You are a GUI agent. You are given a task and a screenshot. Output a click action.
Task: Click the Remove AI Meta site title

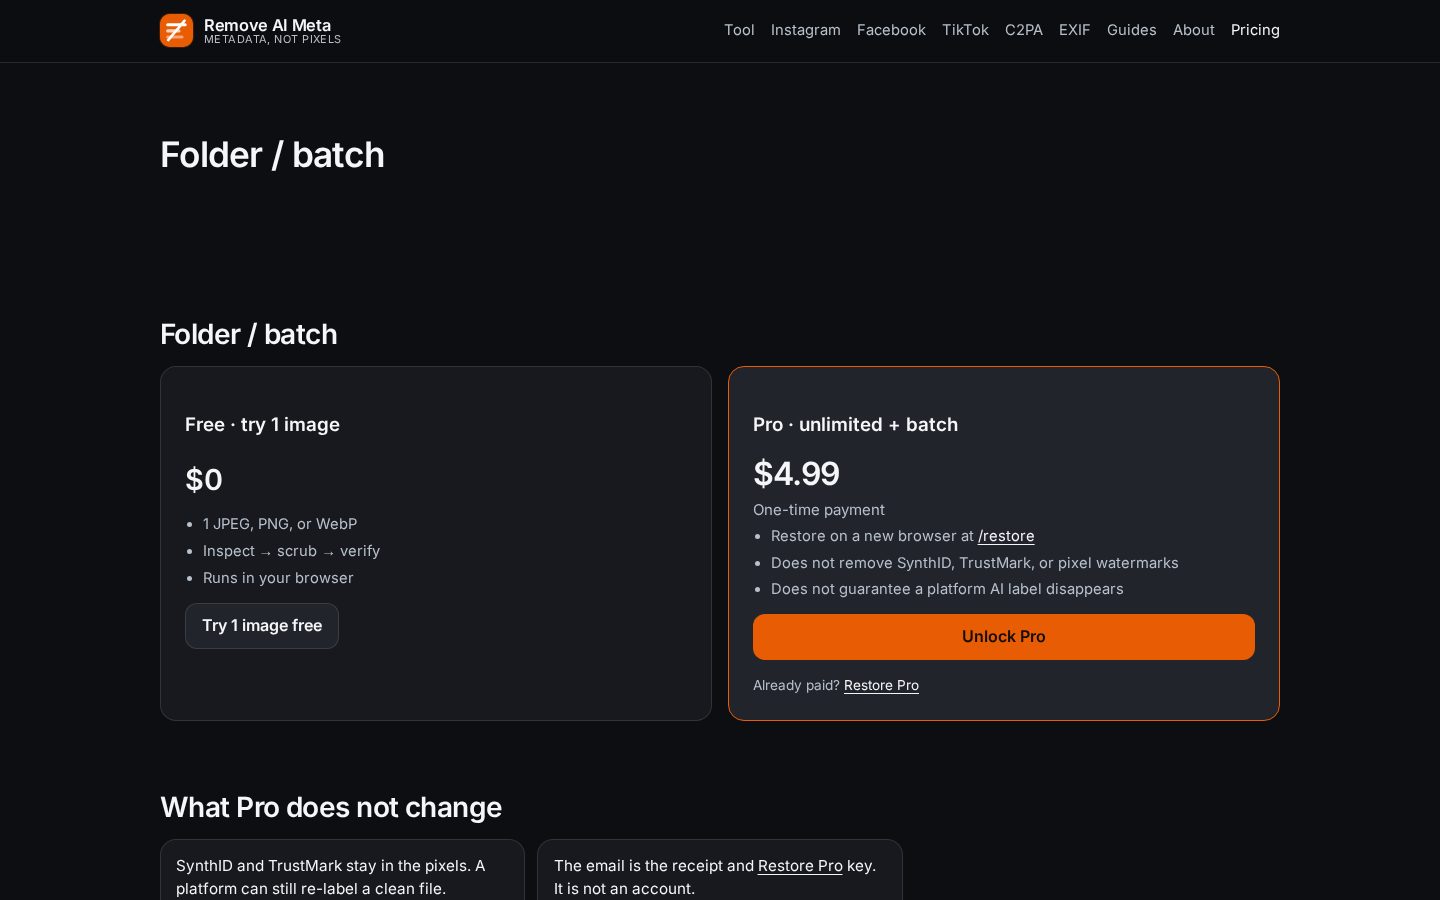click(267, 25)
